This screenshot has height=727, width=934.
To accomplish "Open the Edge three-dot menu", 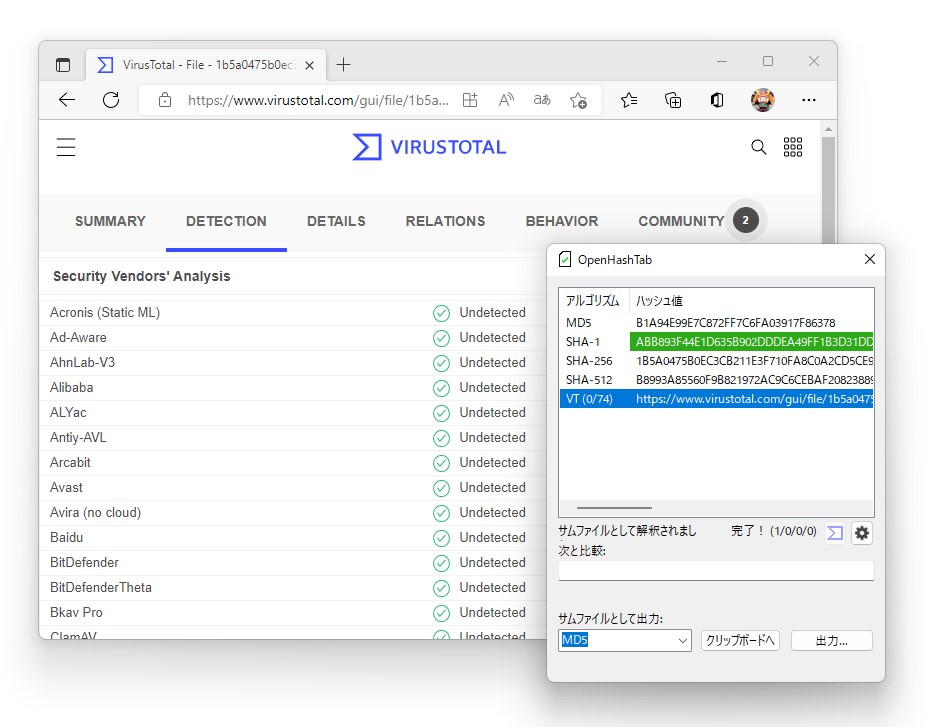I will [x=809, y=100].
